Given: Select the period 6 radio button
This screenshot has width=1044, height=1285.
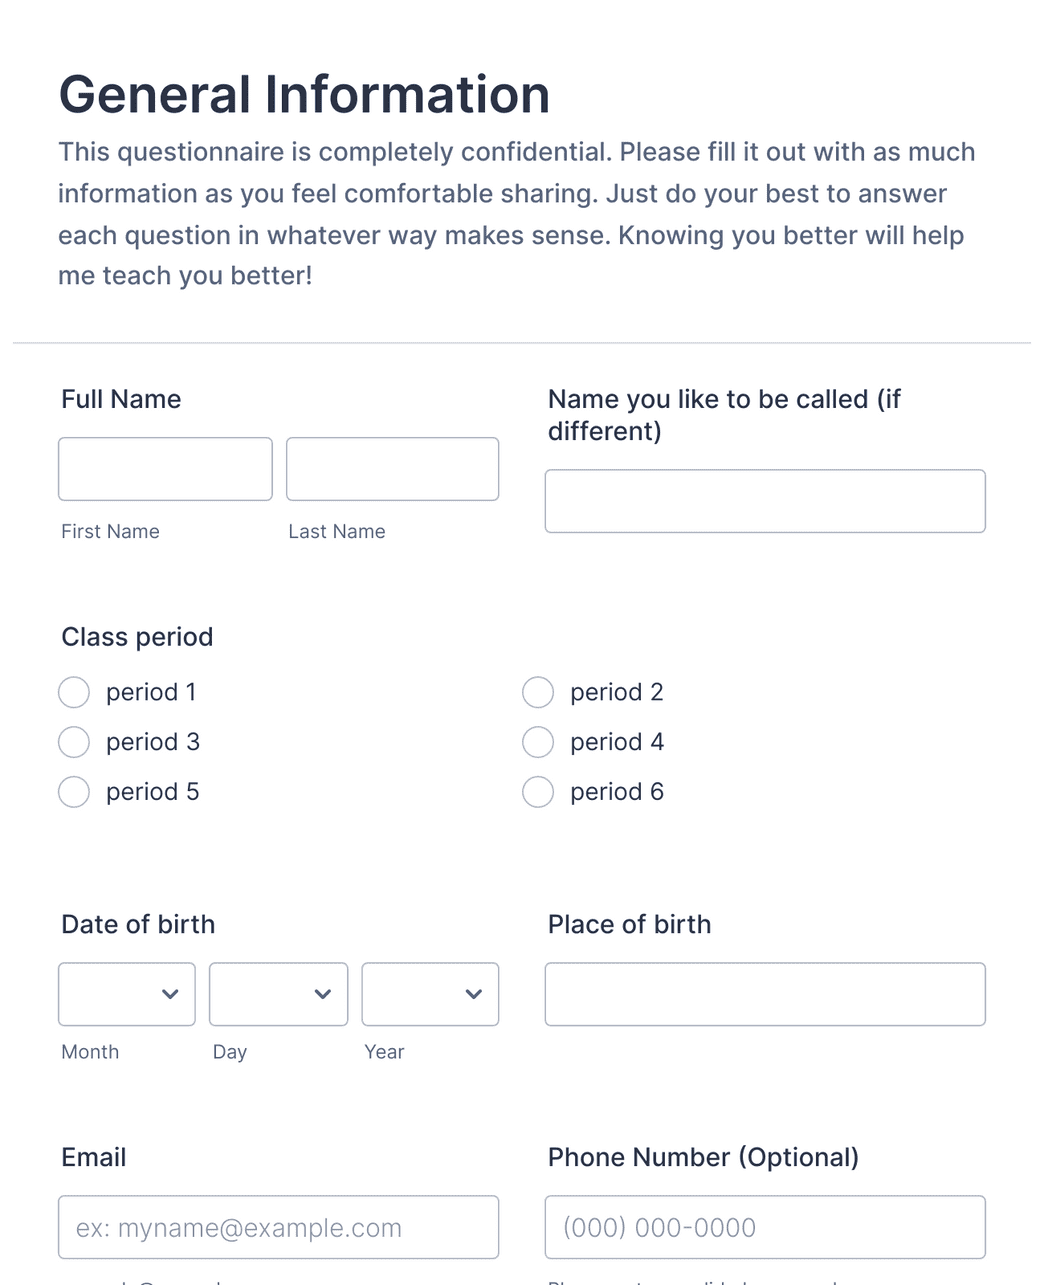Looking at the screenshot, I should click(537, 792).
